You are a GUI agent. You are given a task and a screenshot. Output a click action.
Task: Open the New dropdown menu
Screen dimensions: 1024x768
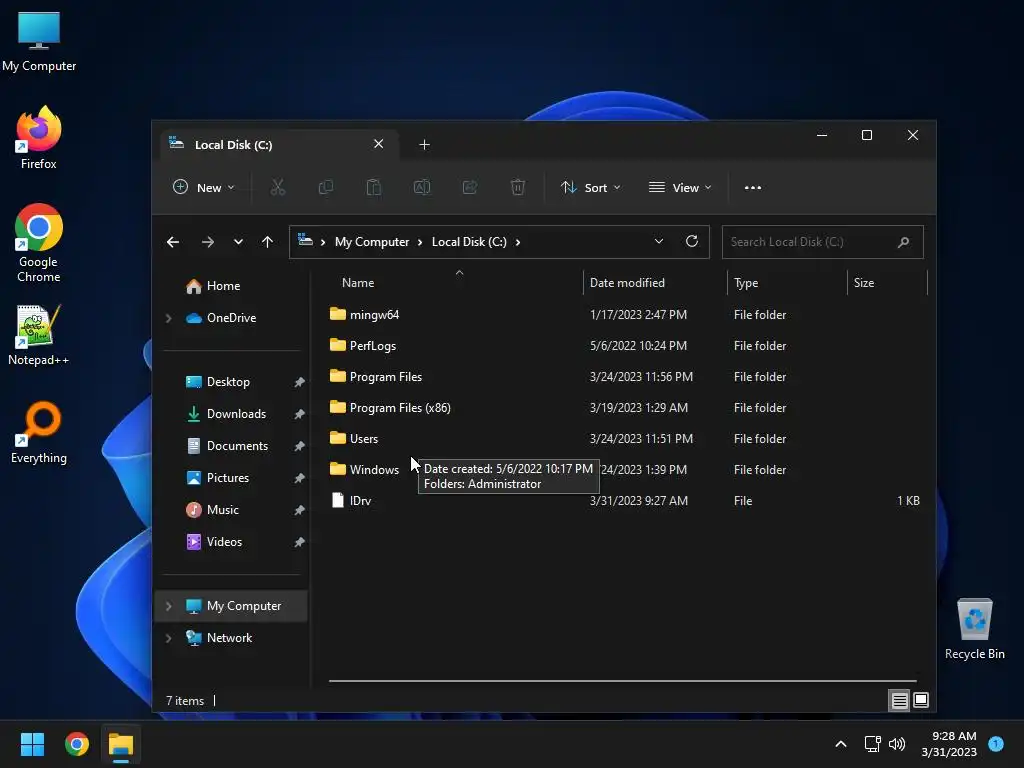tap(204, 187)
